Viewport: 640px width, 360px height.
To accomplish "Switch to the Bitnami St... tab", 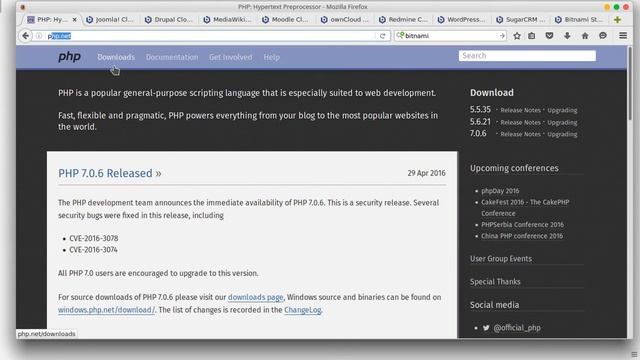I will click(x=580, y=20).
